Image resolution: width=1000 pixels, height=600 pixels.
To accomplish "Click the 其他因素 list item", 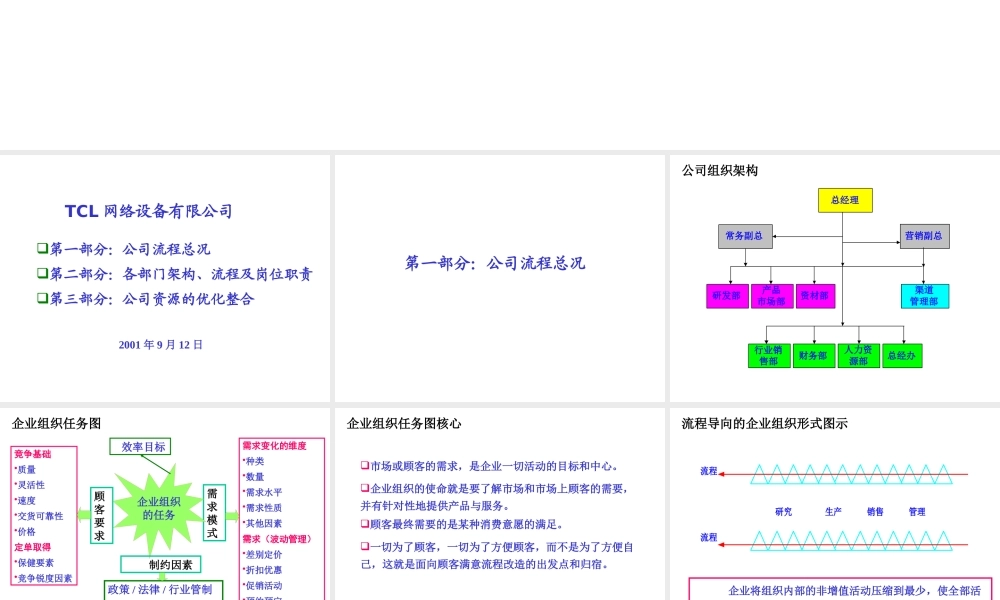I will (263, 523).
